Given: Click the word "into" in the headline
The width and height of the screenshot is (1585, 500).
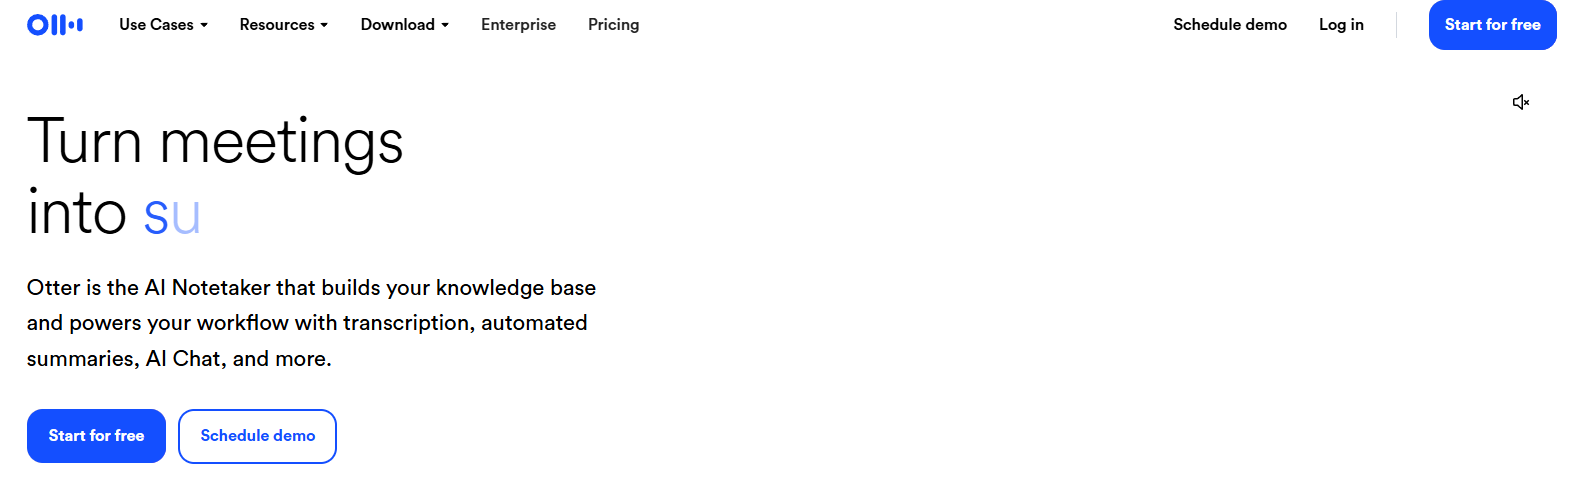Looking at the screenshot, I should (x=77, y=213).
